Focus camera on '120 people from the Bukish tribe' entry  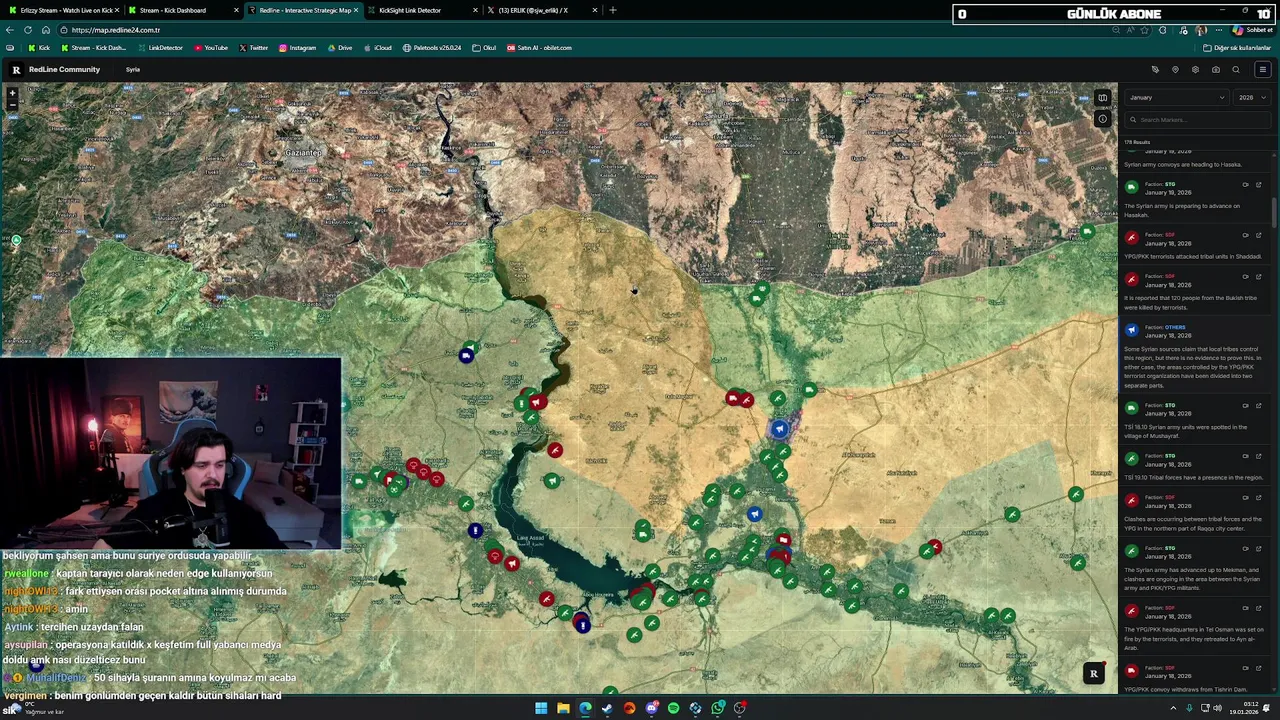pyautogui.click(x=1245, y=277)
